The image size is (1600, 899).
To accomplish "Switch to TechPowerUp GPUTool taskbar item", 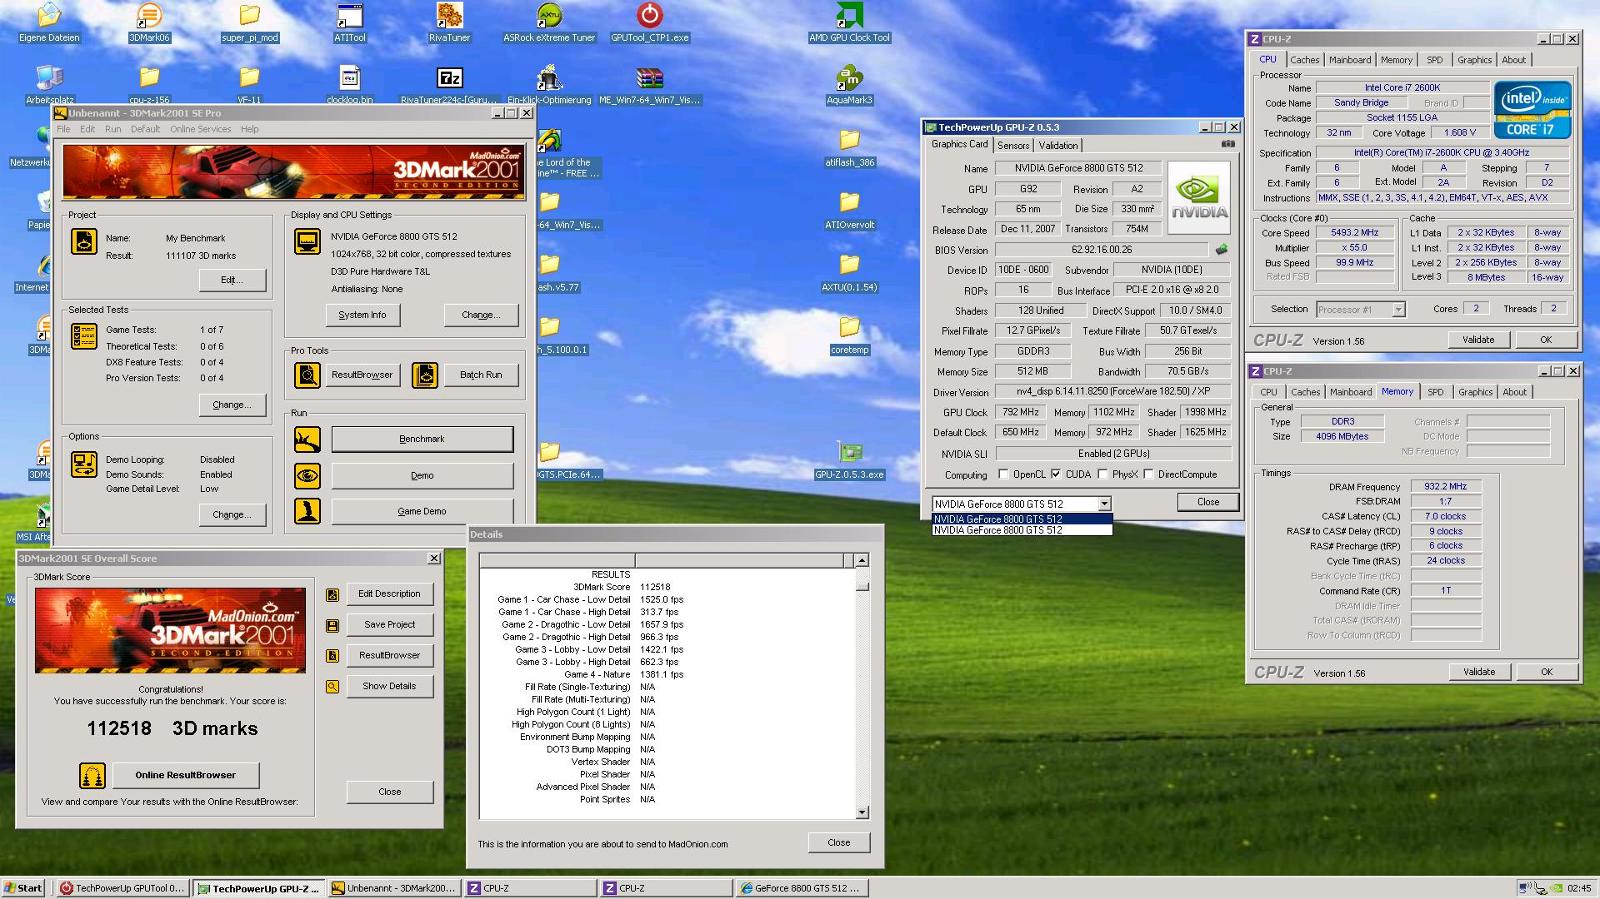I will [x=121, y=888].
